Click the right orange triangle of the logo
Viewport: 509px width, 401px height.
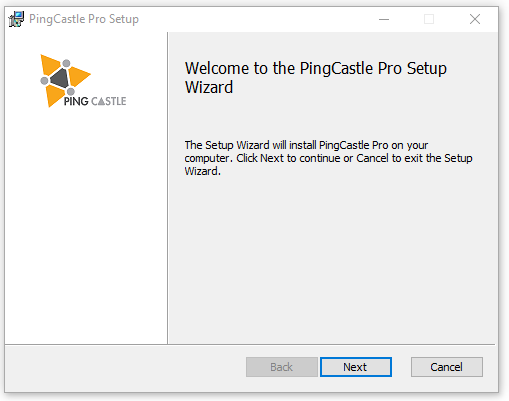tap(78, 76)
